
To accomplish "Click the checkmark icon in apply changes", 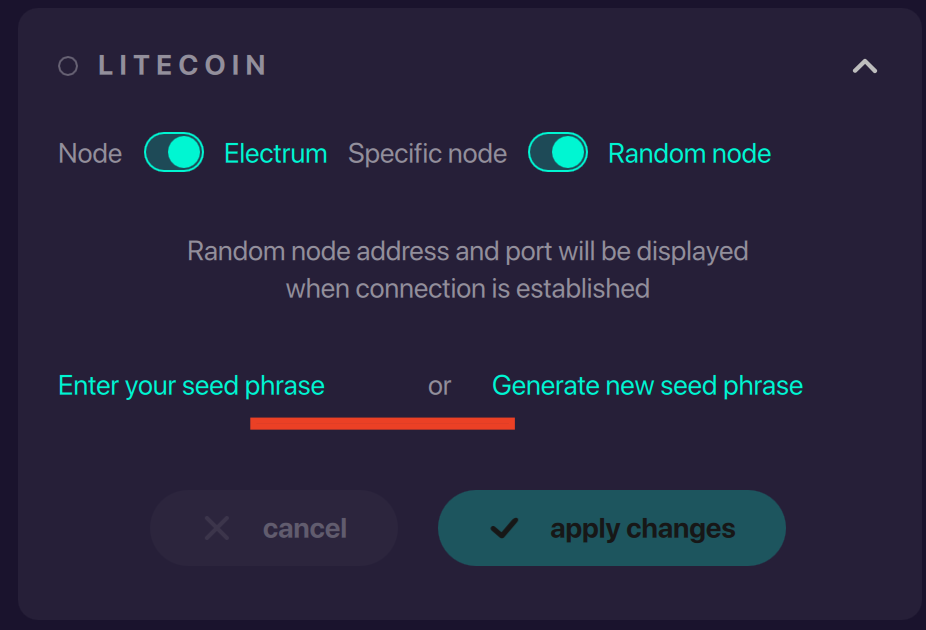I will (507, 528).
